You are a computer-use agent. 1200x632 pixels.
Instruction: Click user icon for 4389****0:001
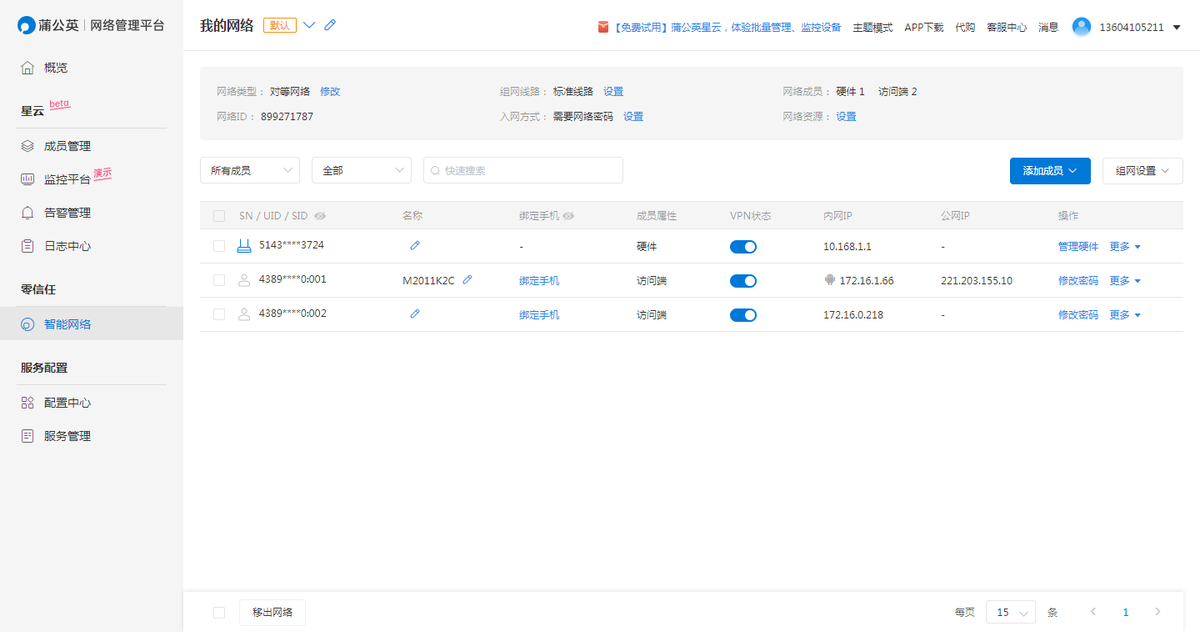244,280
